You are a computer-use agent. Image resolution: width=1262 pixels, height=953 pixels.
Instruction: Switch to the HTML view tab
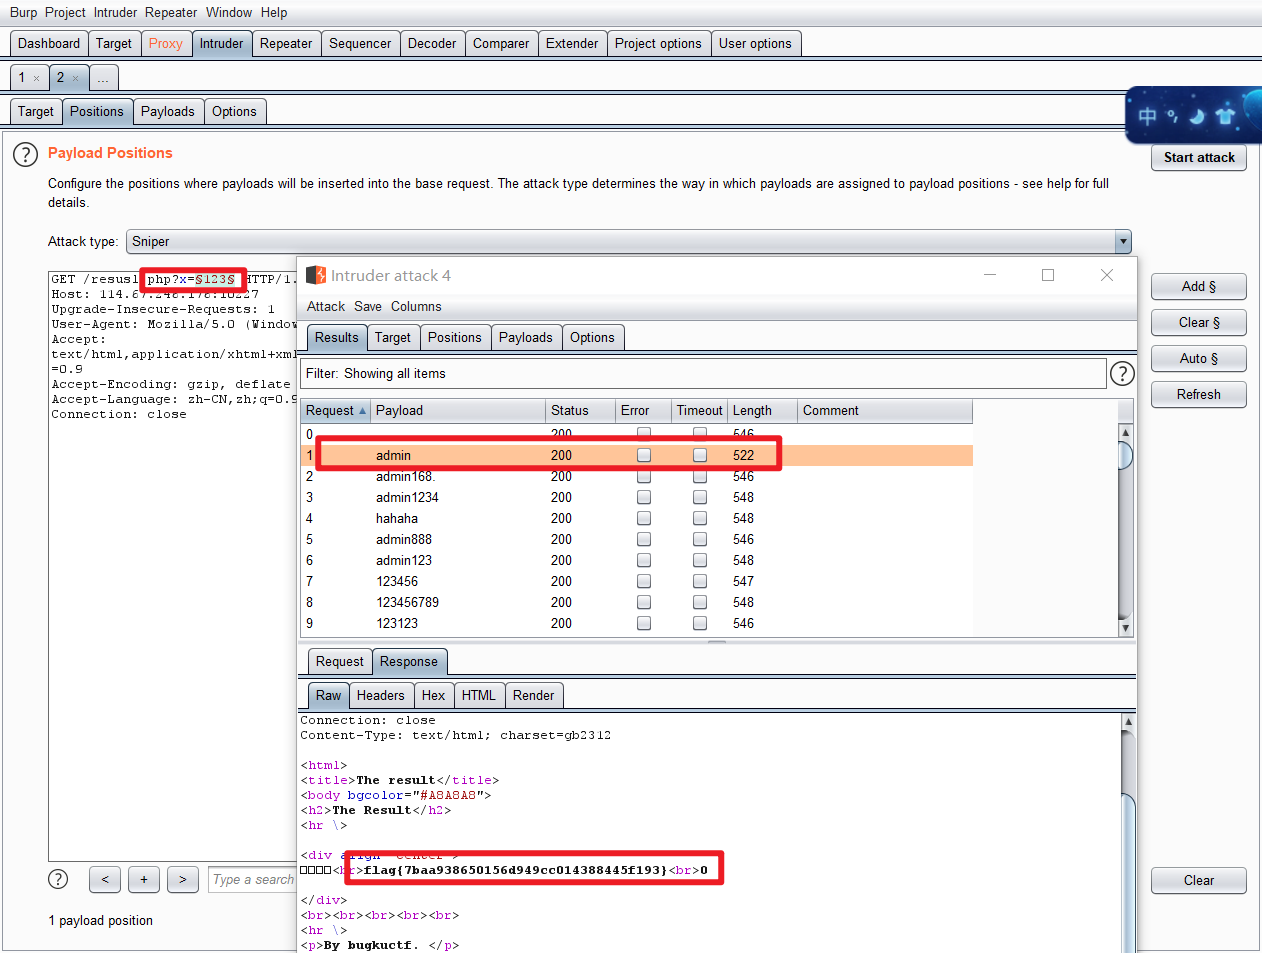coord(479,696)
